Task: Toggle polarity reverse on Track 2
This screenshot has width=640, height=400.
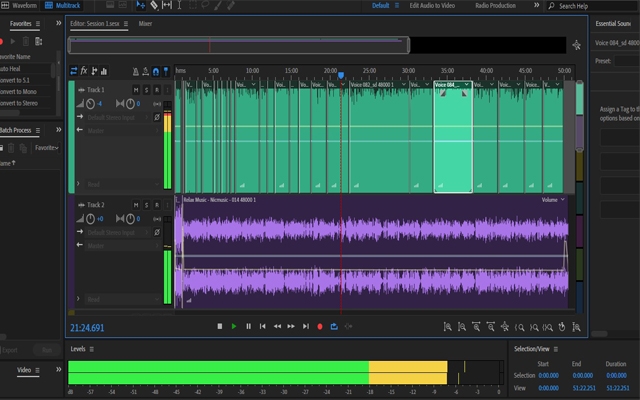Action: 157,232
